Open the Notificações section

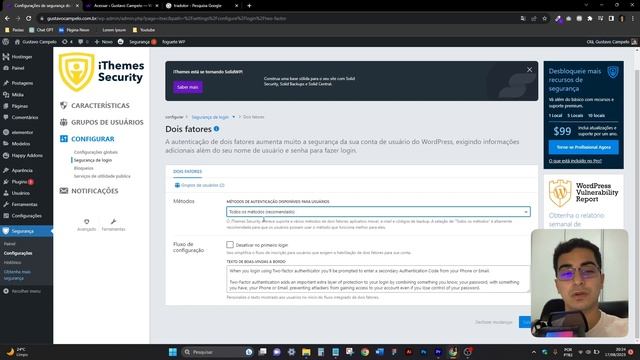pos(89,191)
